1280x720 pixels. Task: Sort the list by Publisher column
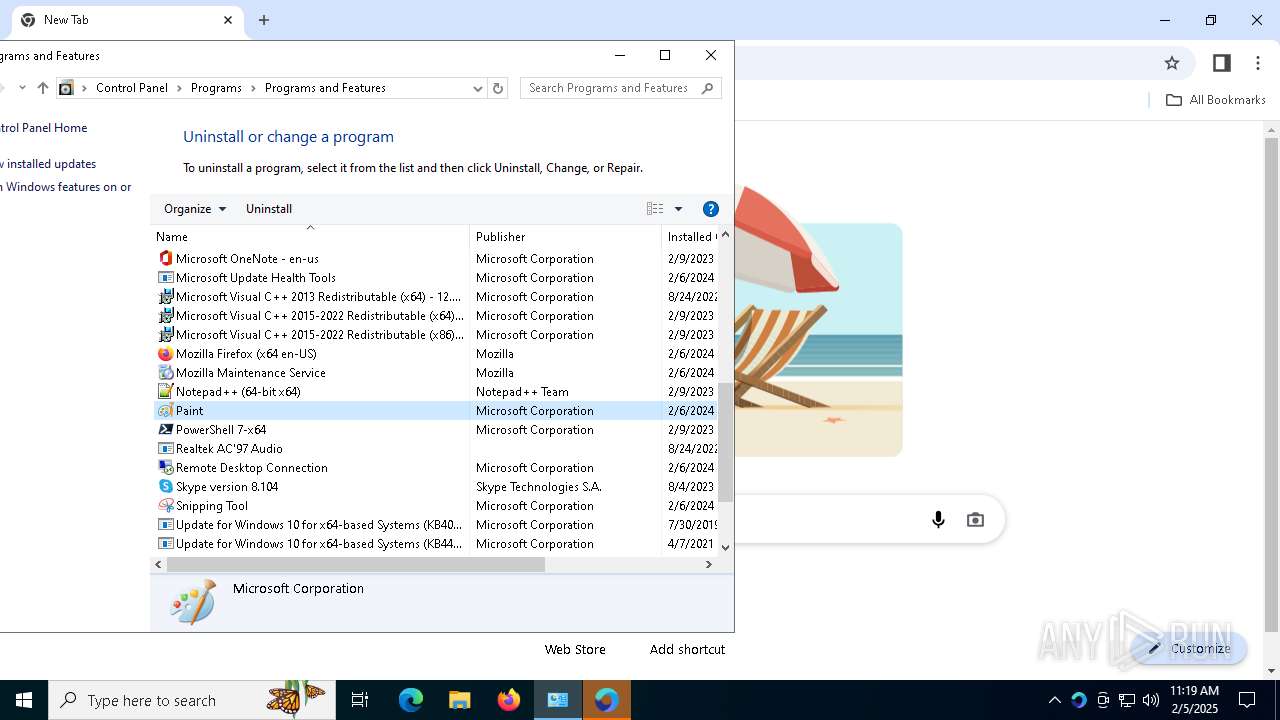(x=565, y=237)
